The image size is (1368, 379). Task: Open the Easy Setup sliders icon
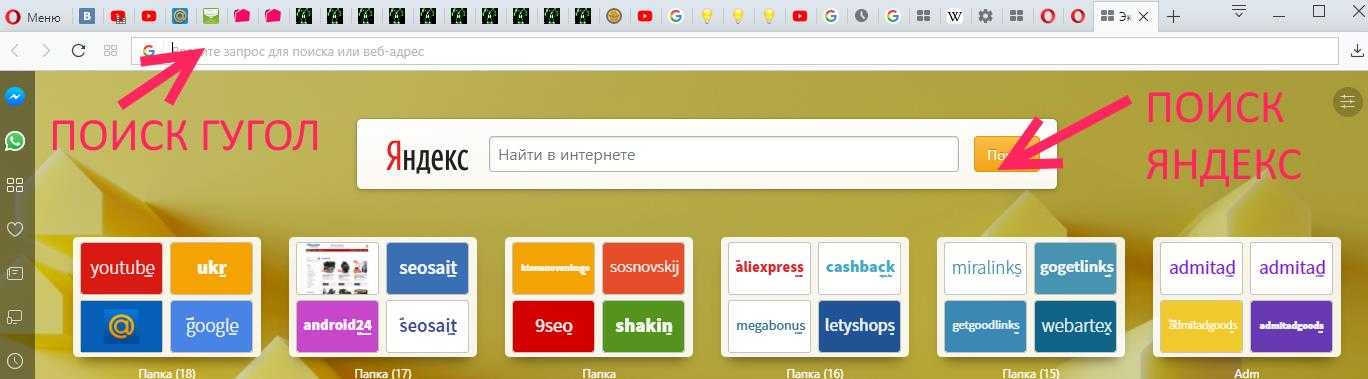pyautogui.click(x=1347, y=101)
